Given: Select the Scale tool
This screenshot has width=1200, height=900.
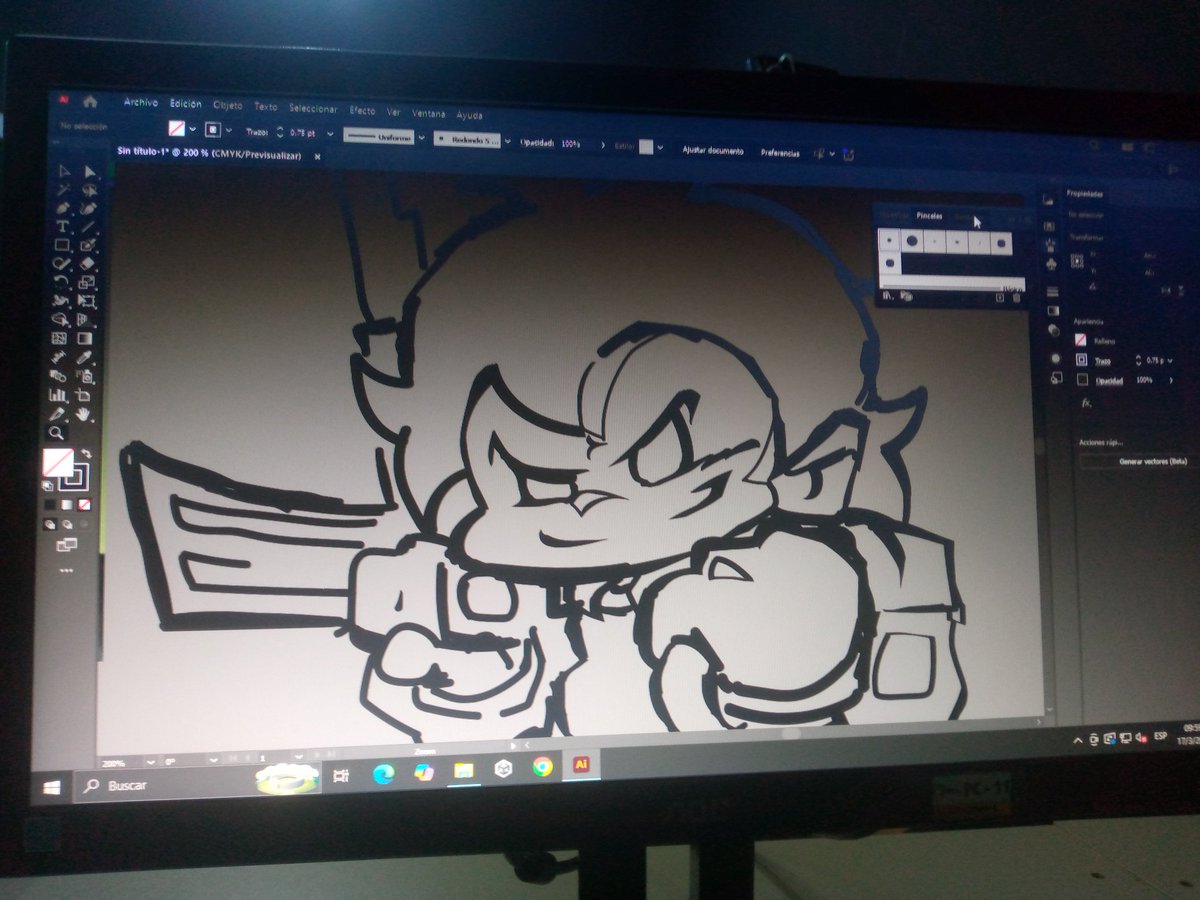Looking at the screenshot, I should [88, 282].
